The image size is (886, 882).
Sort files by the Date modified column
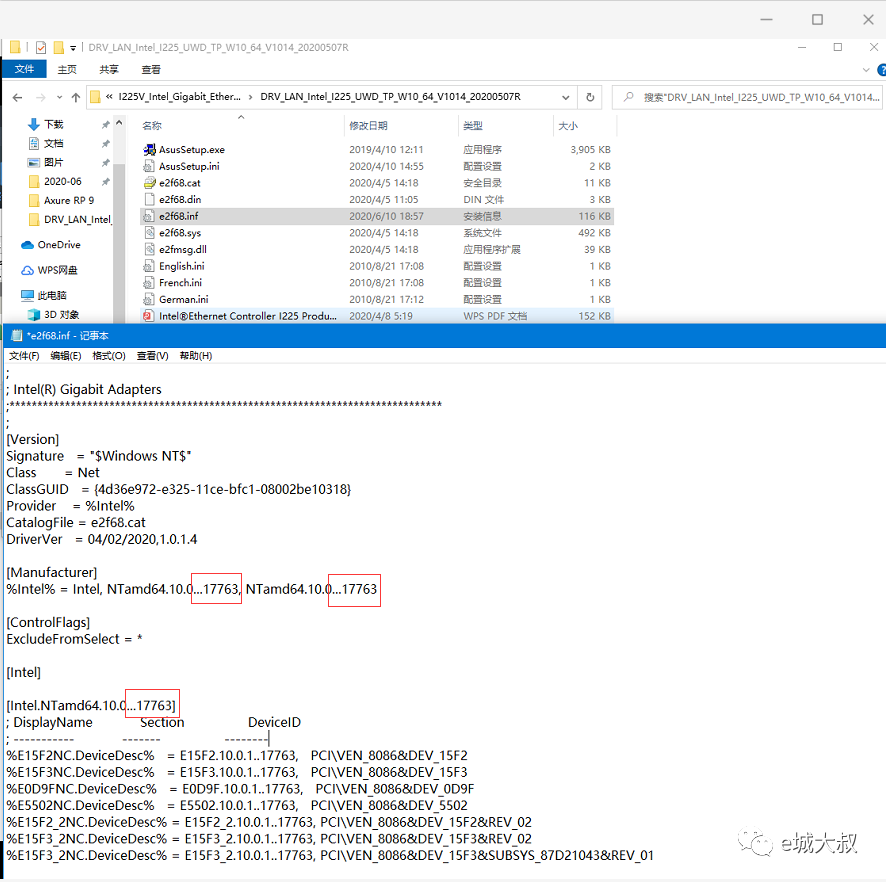pyautogui.click(x=401, y=125)
